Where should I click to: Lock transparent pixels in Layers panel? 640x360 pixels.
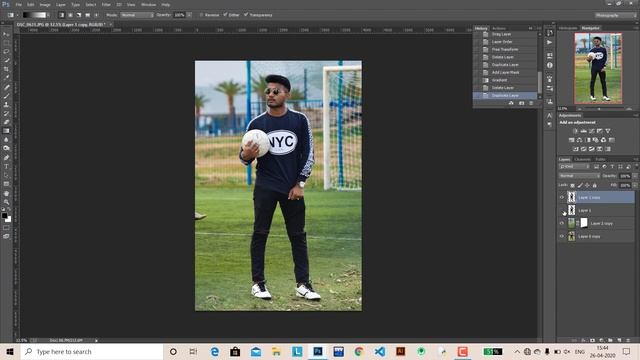pos(572,186)
